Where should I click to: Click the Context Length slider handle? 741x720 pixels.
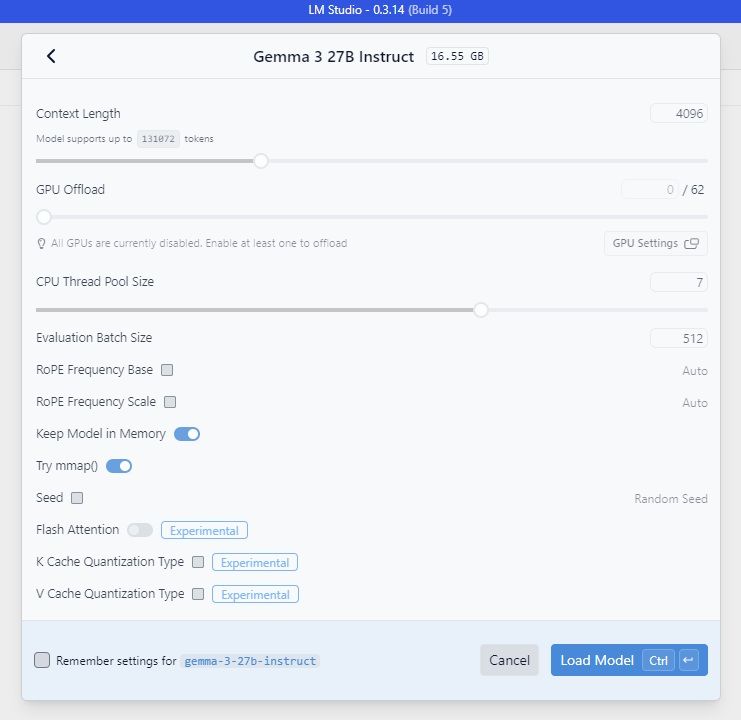pos(261,160)
